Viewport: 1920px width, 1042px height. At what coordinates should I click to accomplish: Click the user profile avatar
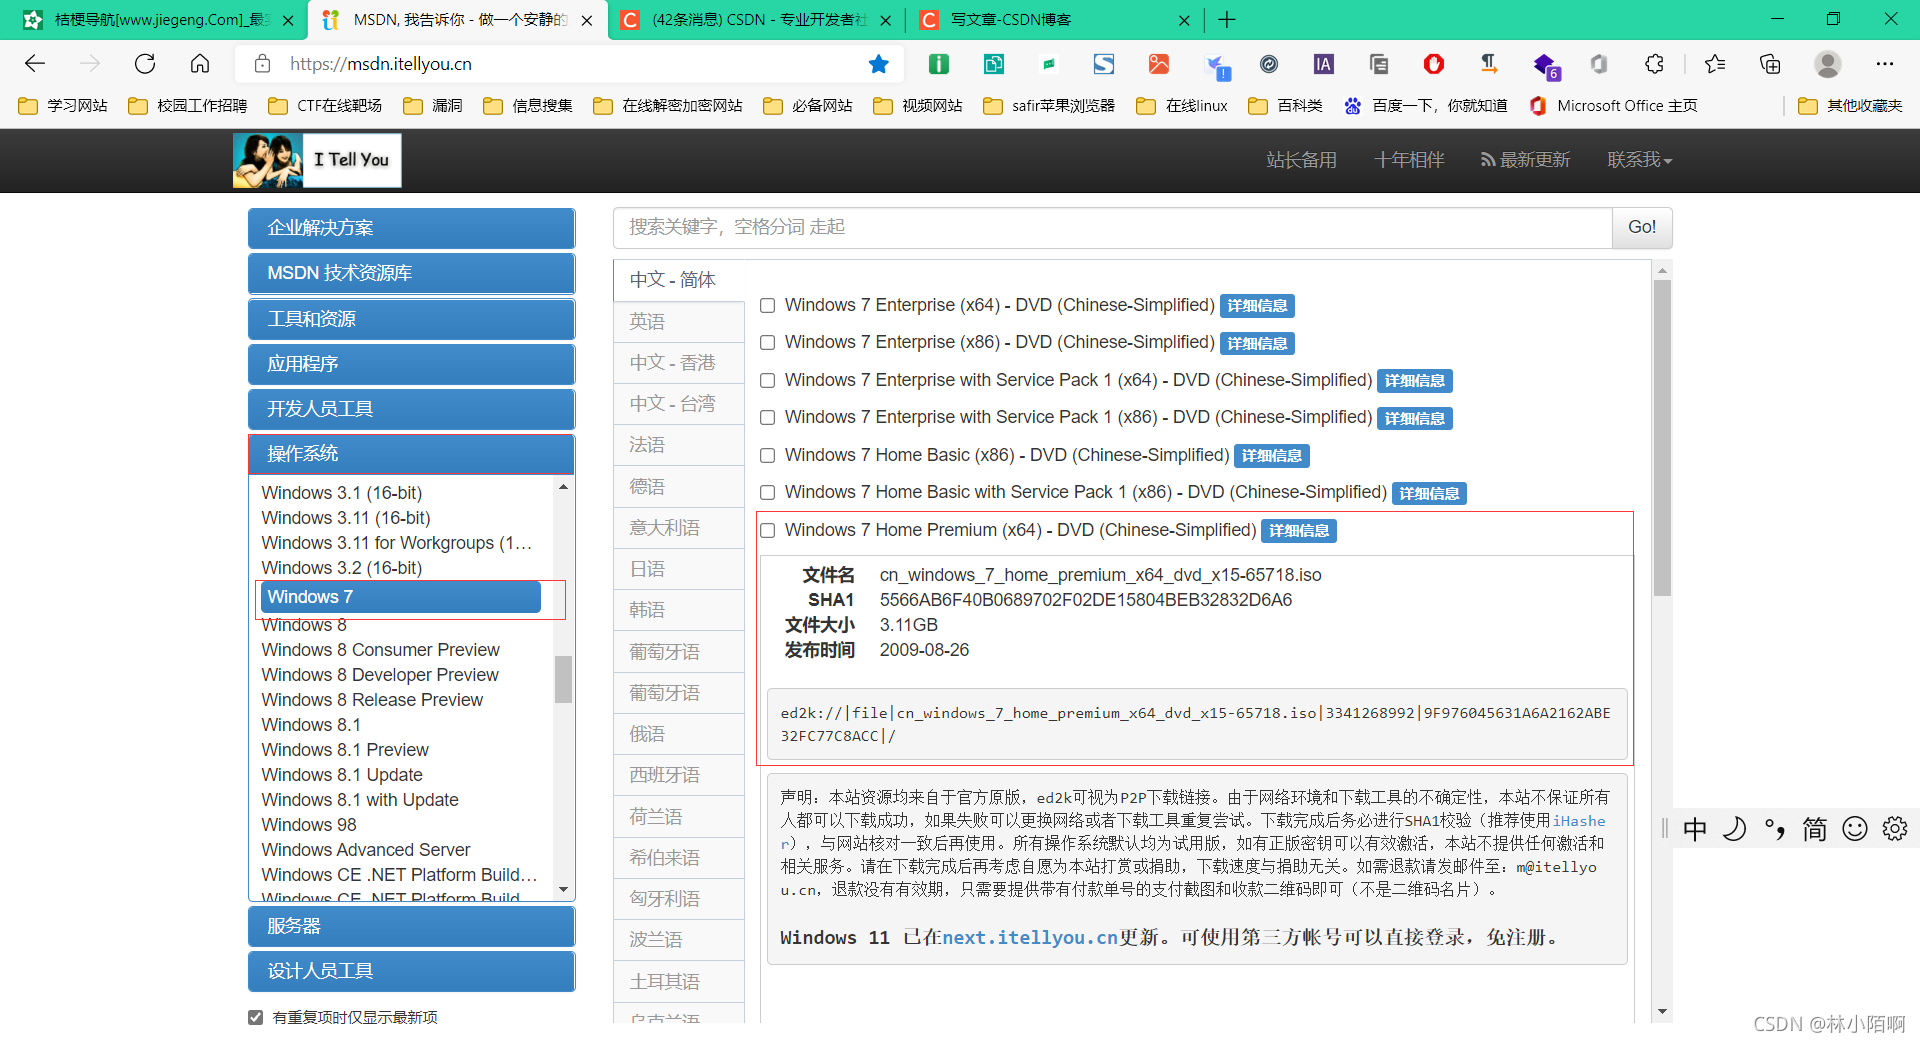1828,64
